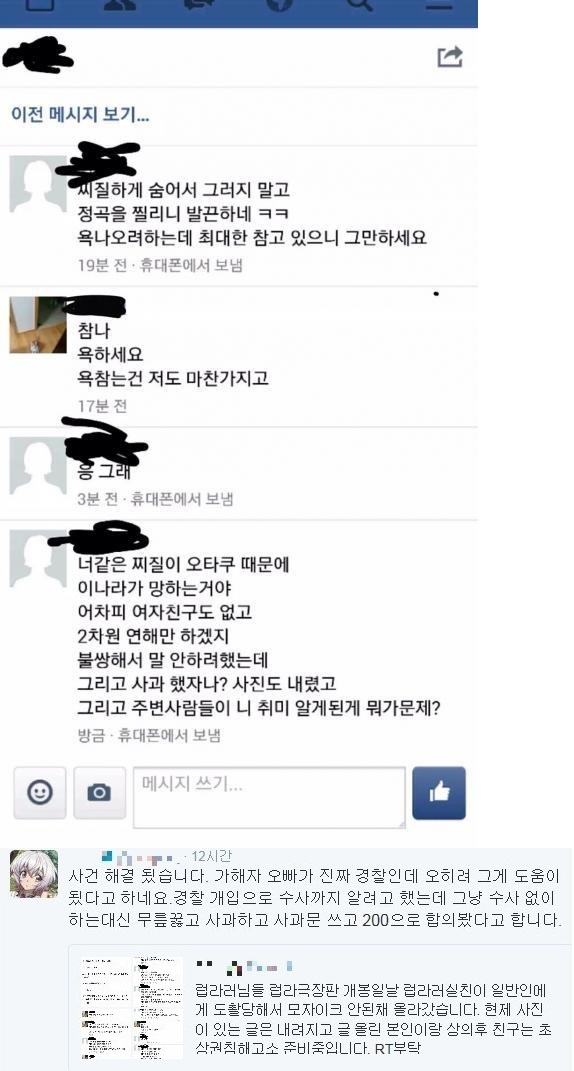The width and height of the screenshot is (574, 1071).
Task: Open profile picture beside 참나 message
Action: (38, 324)
